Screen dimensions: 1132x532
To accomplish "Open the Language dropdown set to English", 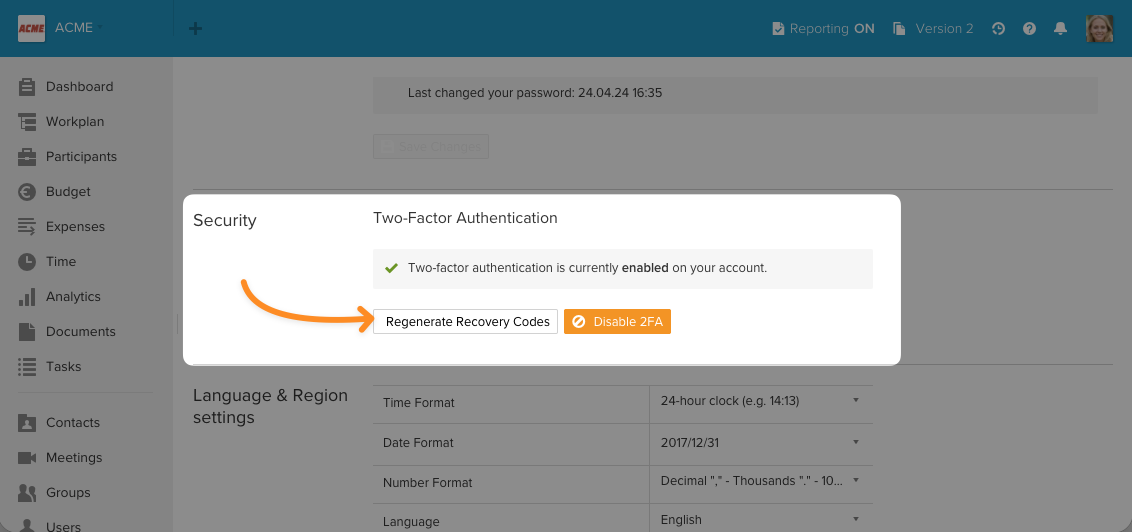I will click(761, 520).
